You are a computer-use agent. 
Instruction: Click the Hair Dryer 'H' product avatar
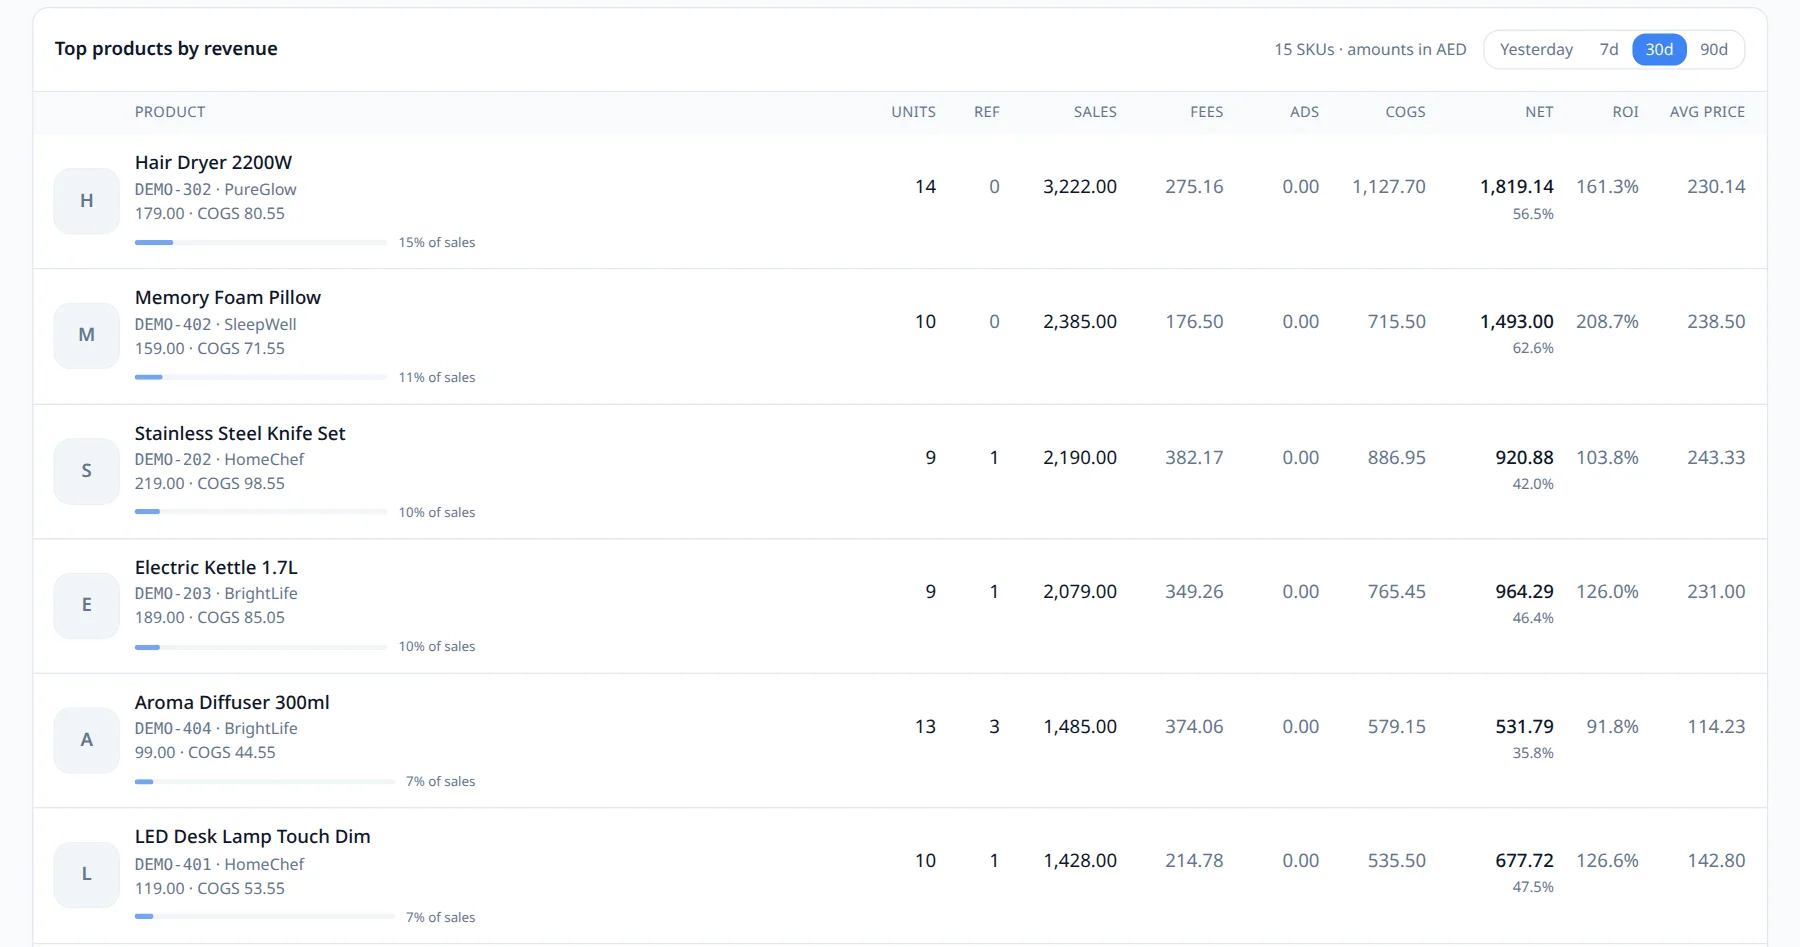87,201
